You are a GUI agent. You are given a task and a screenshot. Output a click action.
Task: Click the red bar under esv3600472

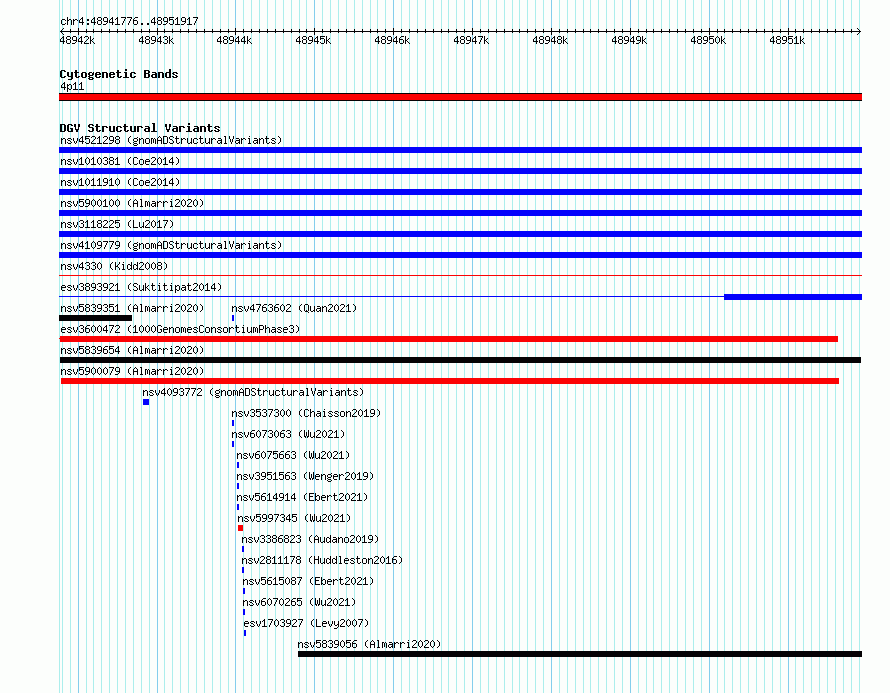(x=448, y=339)
